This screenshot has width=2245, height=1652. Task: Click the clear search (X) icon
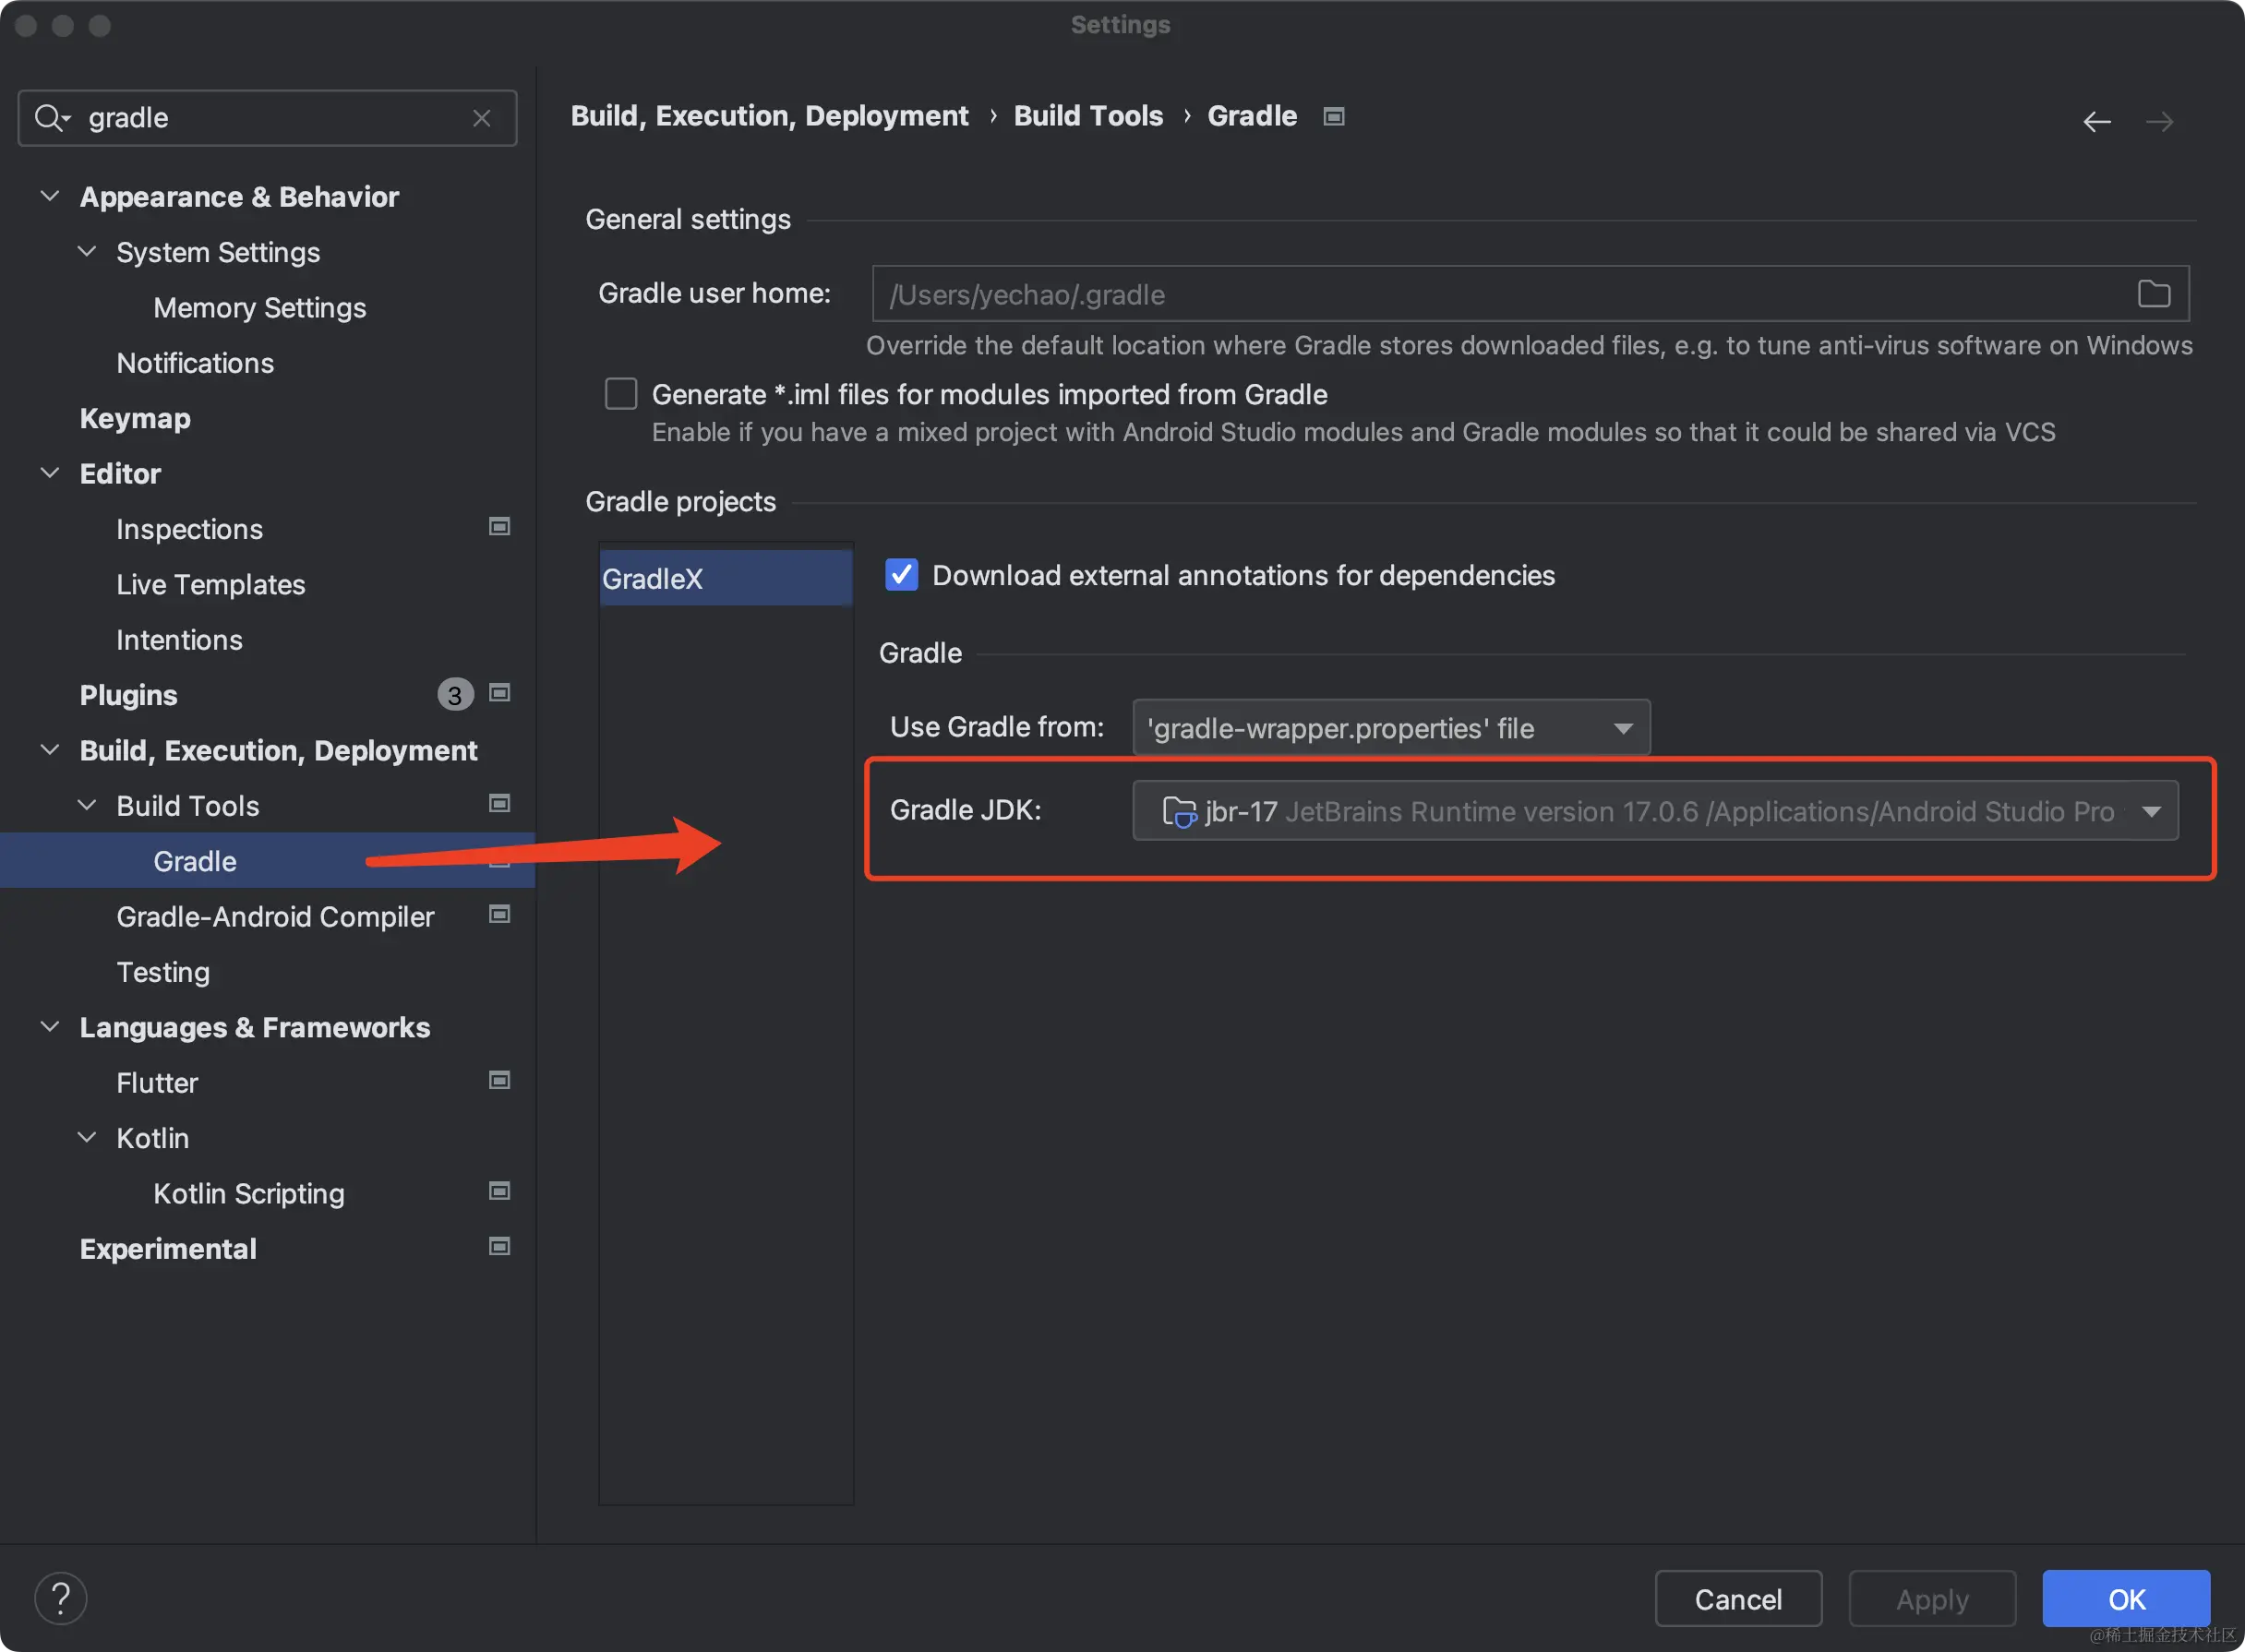pyautogui.click(x=481, y=118)
